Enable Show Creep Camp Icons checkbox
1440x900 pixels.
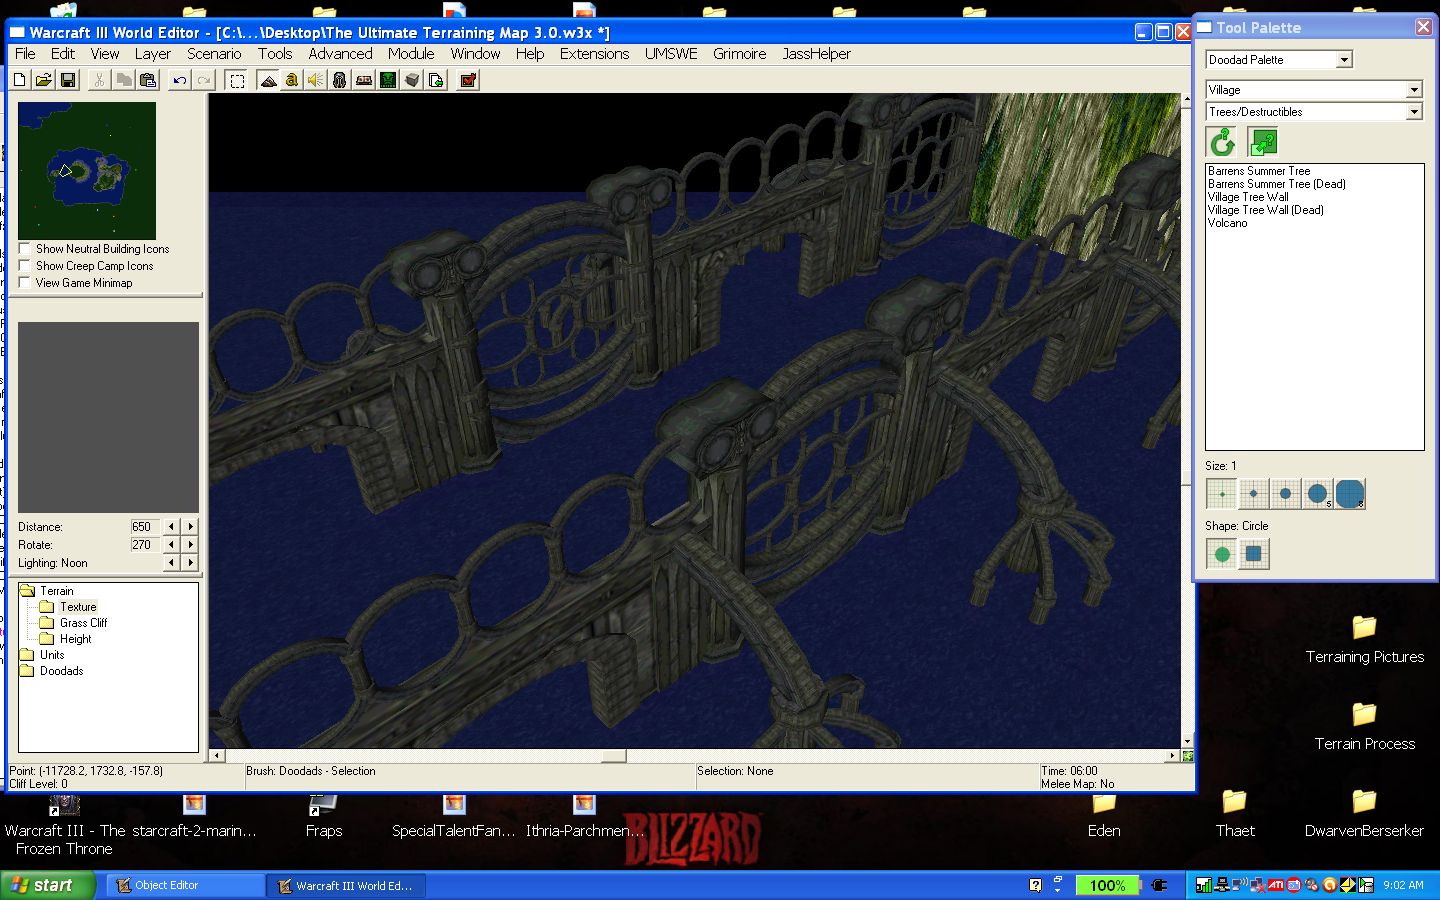25,266
